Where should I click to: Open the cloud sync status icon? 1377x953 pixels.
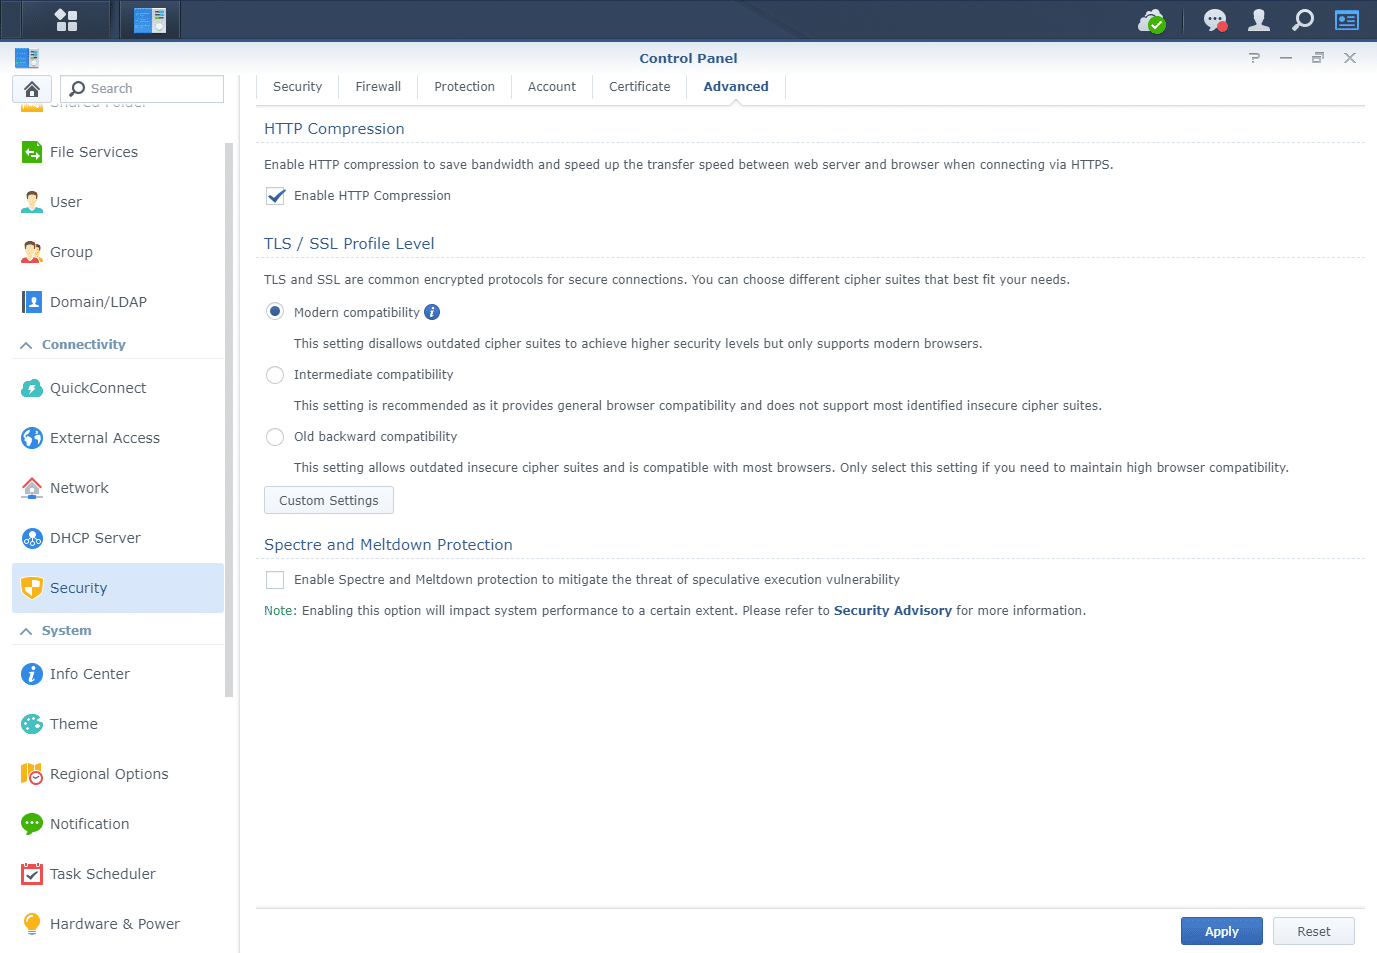1152,20
